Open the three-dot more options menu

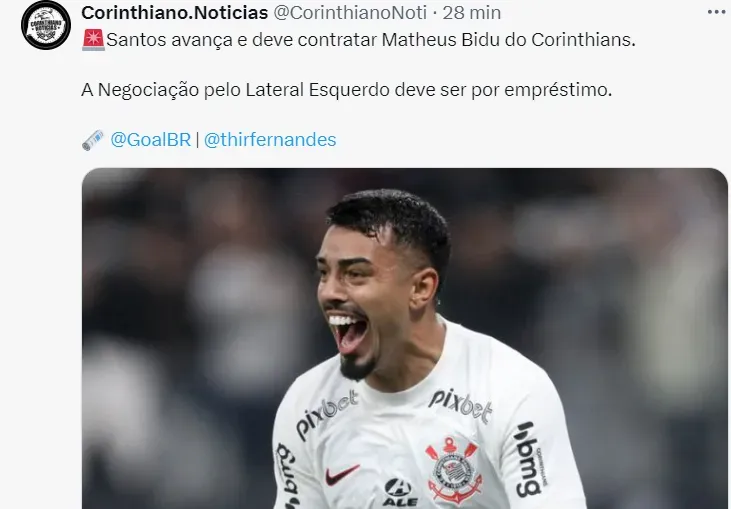click(x=717, y=12)
